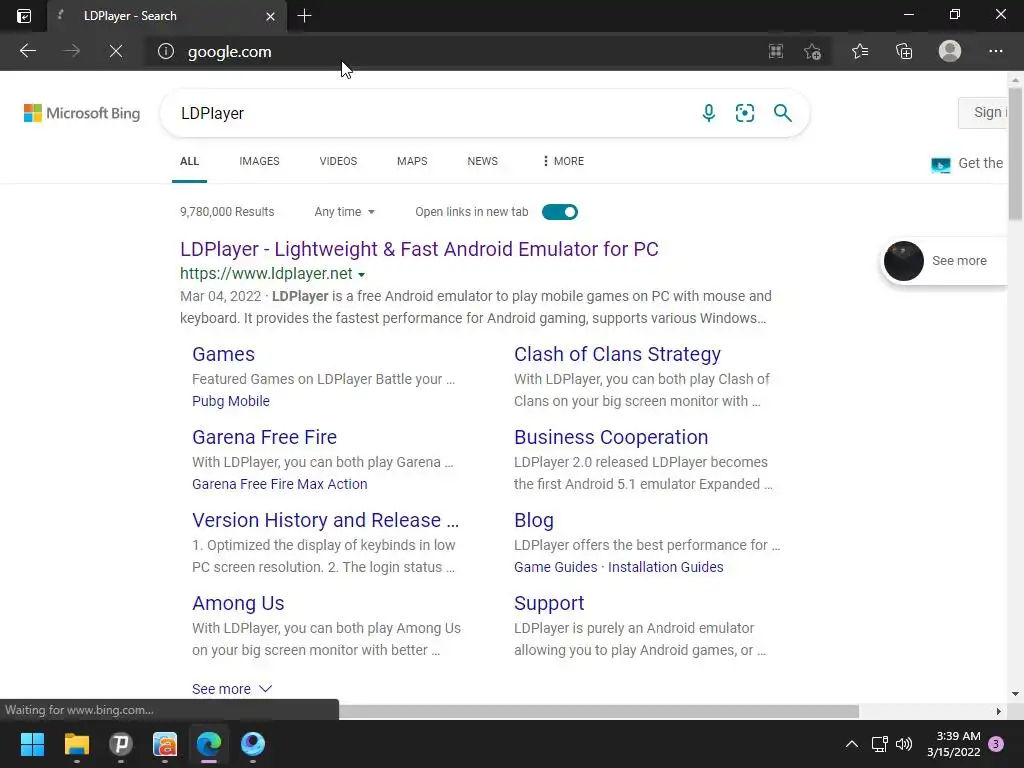1024x768 pixels.
Task: Click the Bing search magnifier icon
Action: pos(782,113)
